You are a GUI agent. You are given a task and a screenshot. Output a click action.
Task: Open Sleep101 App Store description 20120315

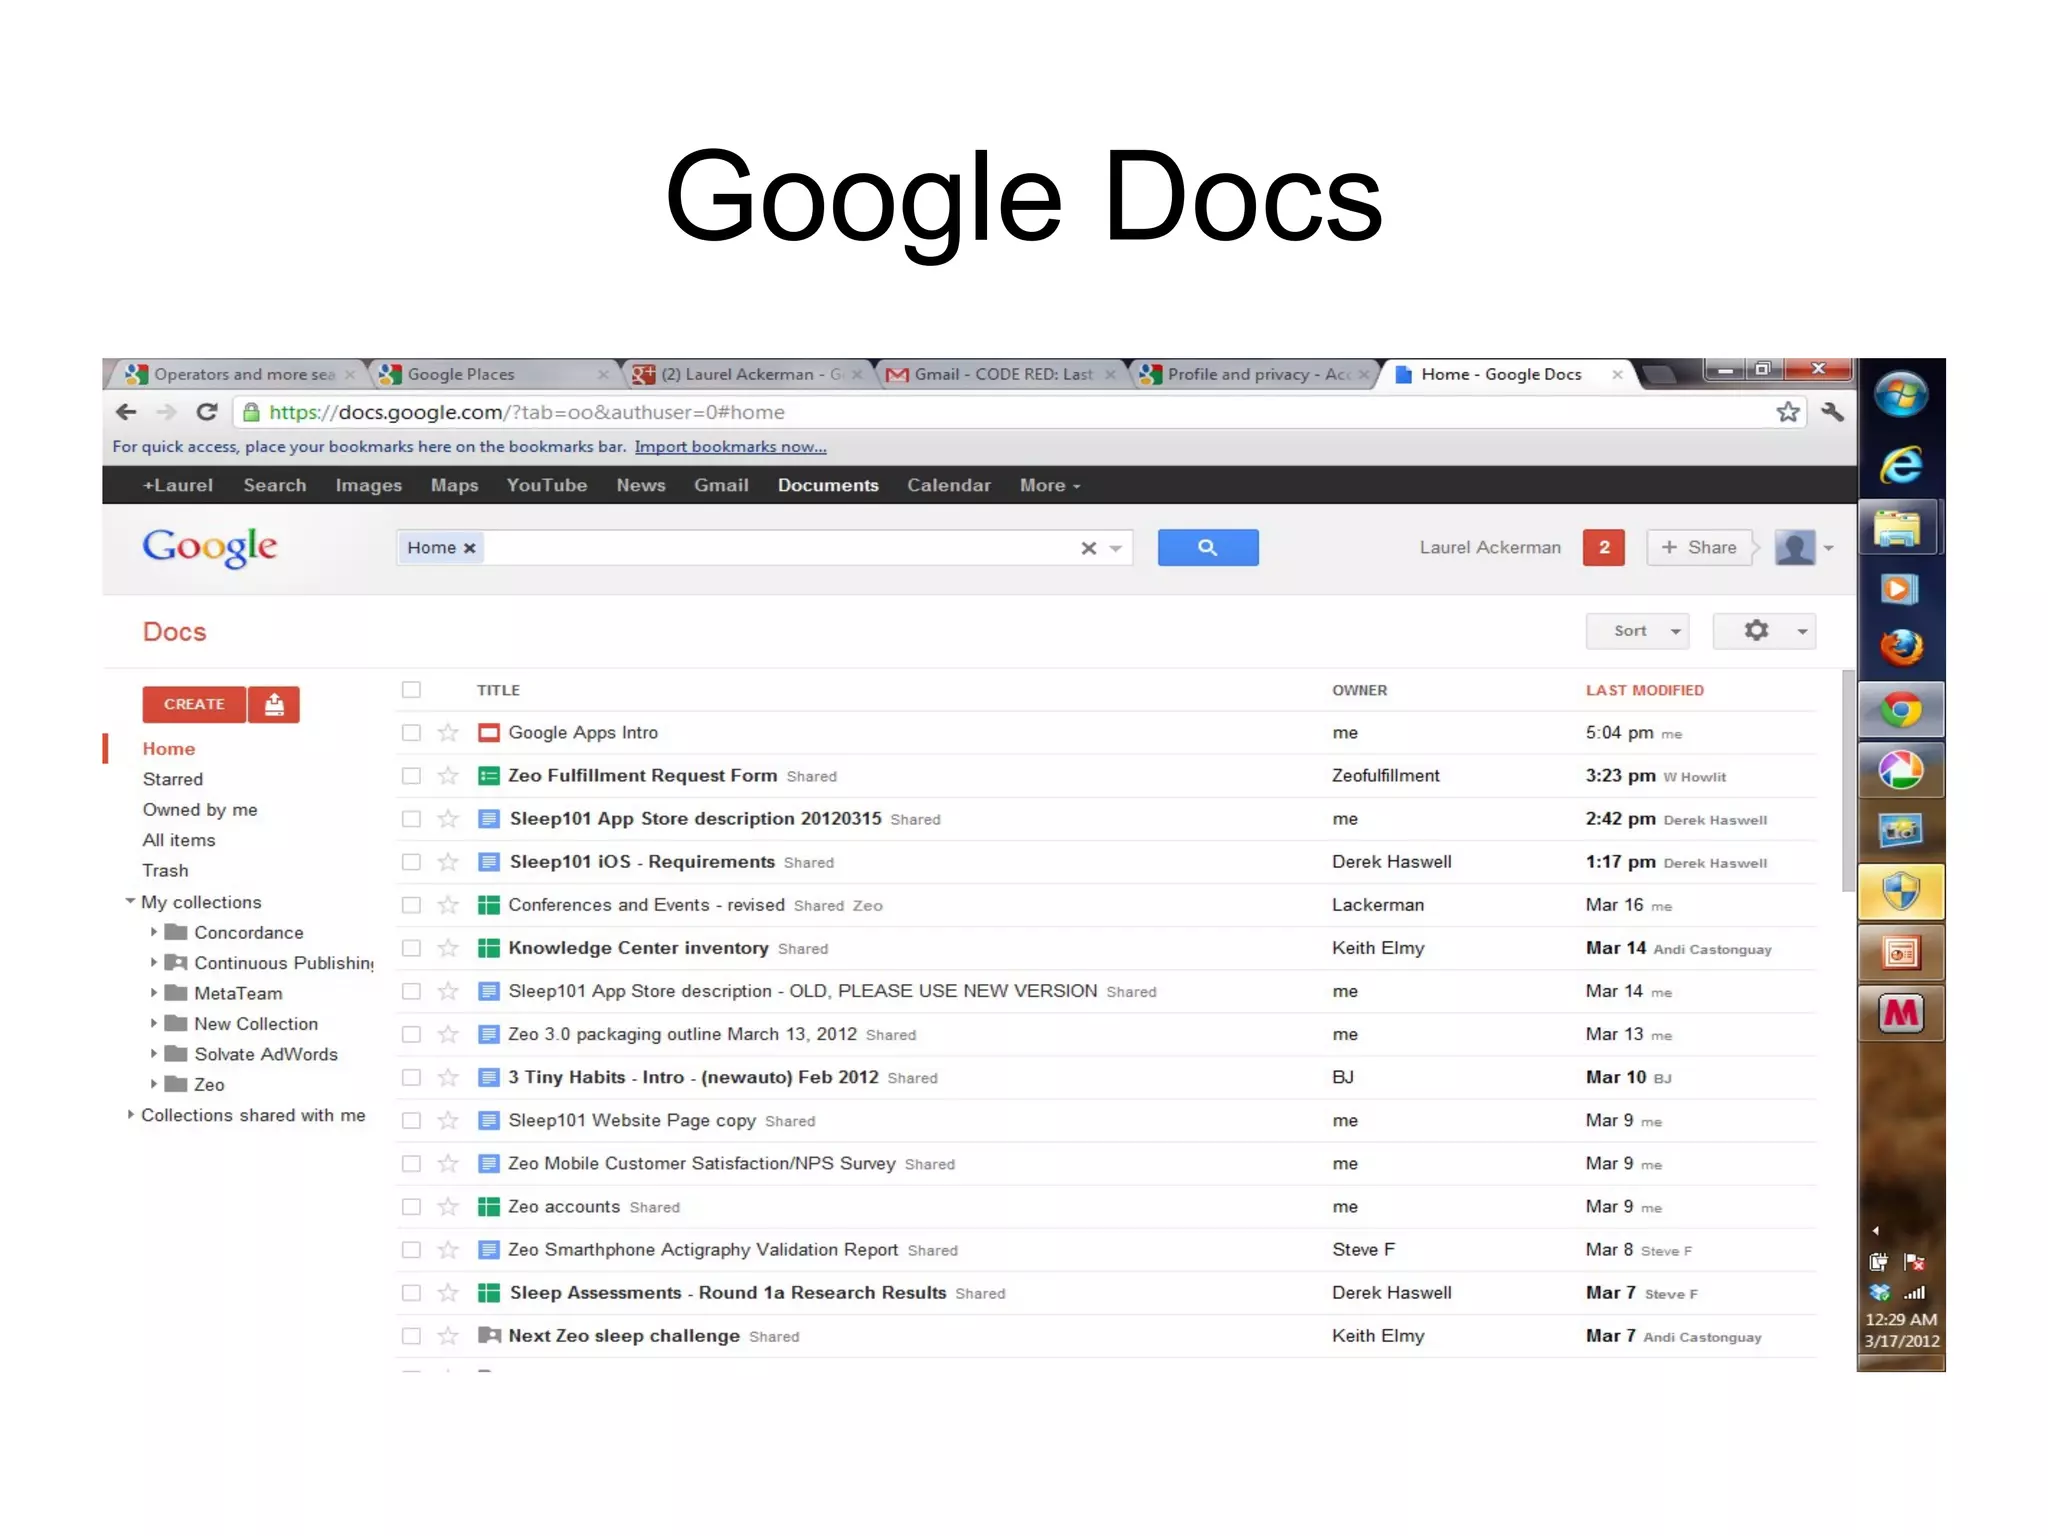coord(695,819)
